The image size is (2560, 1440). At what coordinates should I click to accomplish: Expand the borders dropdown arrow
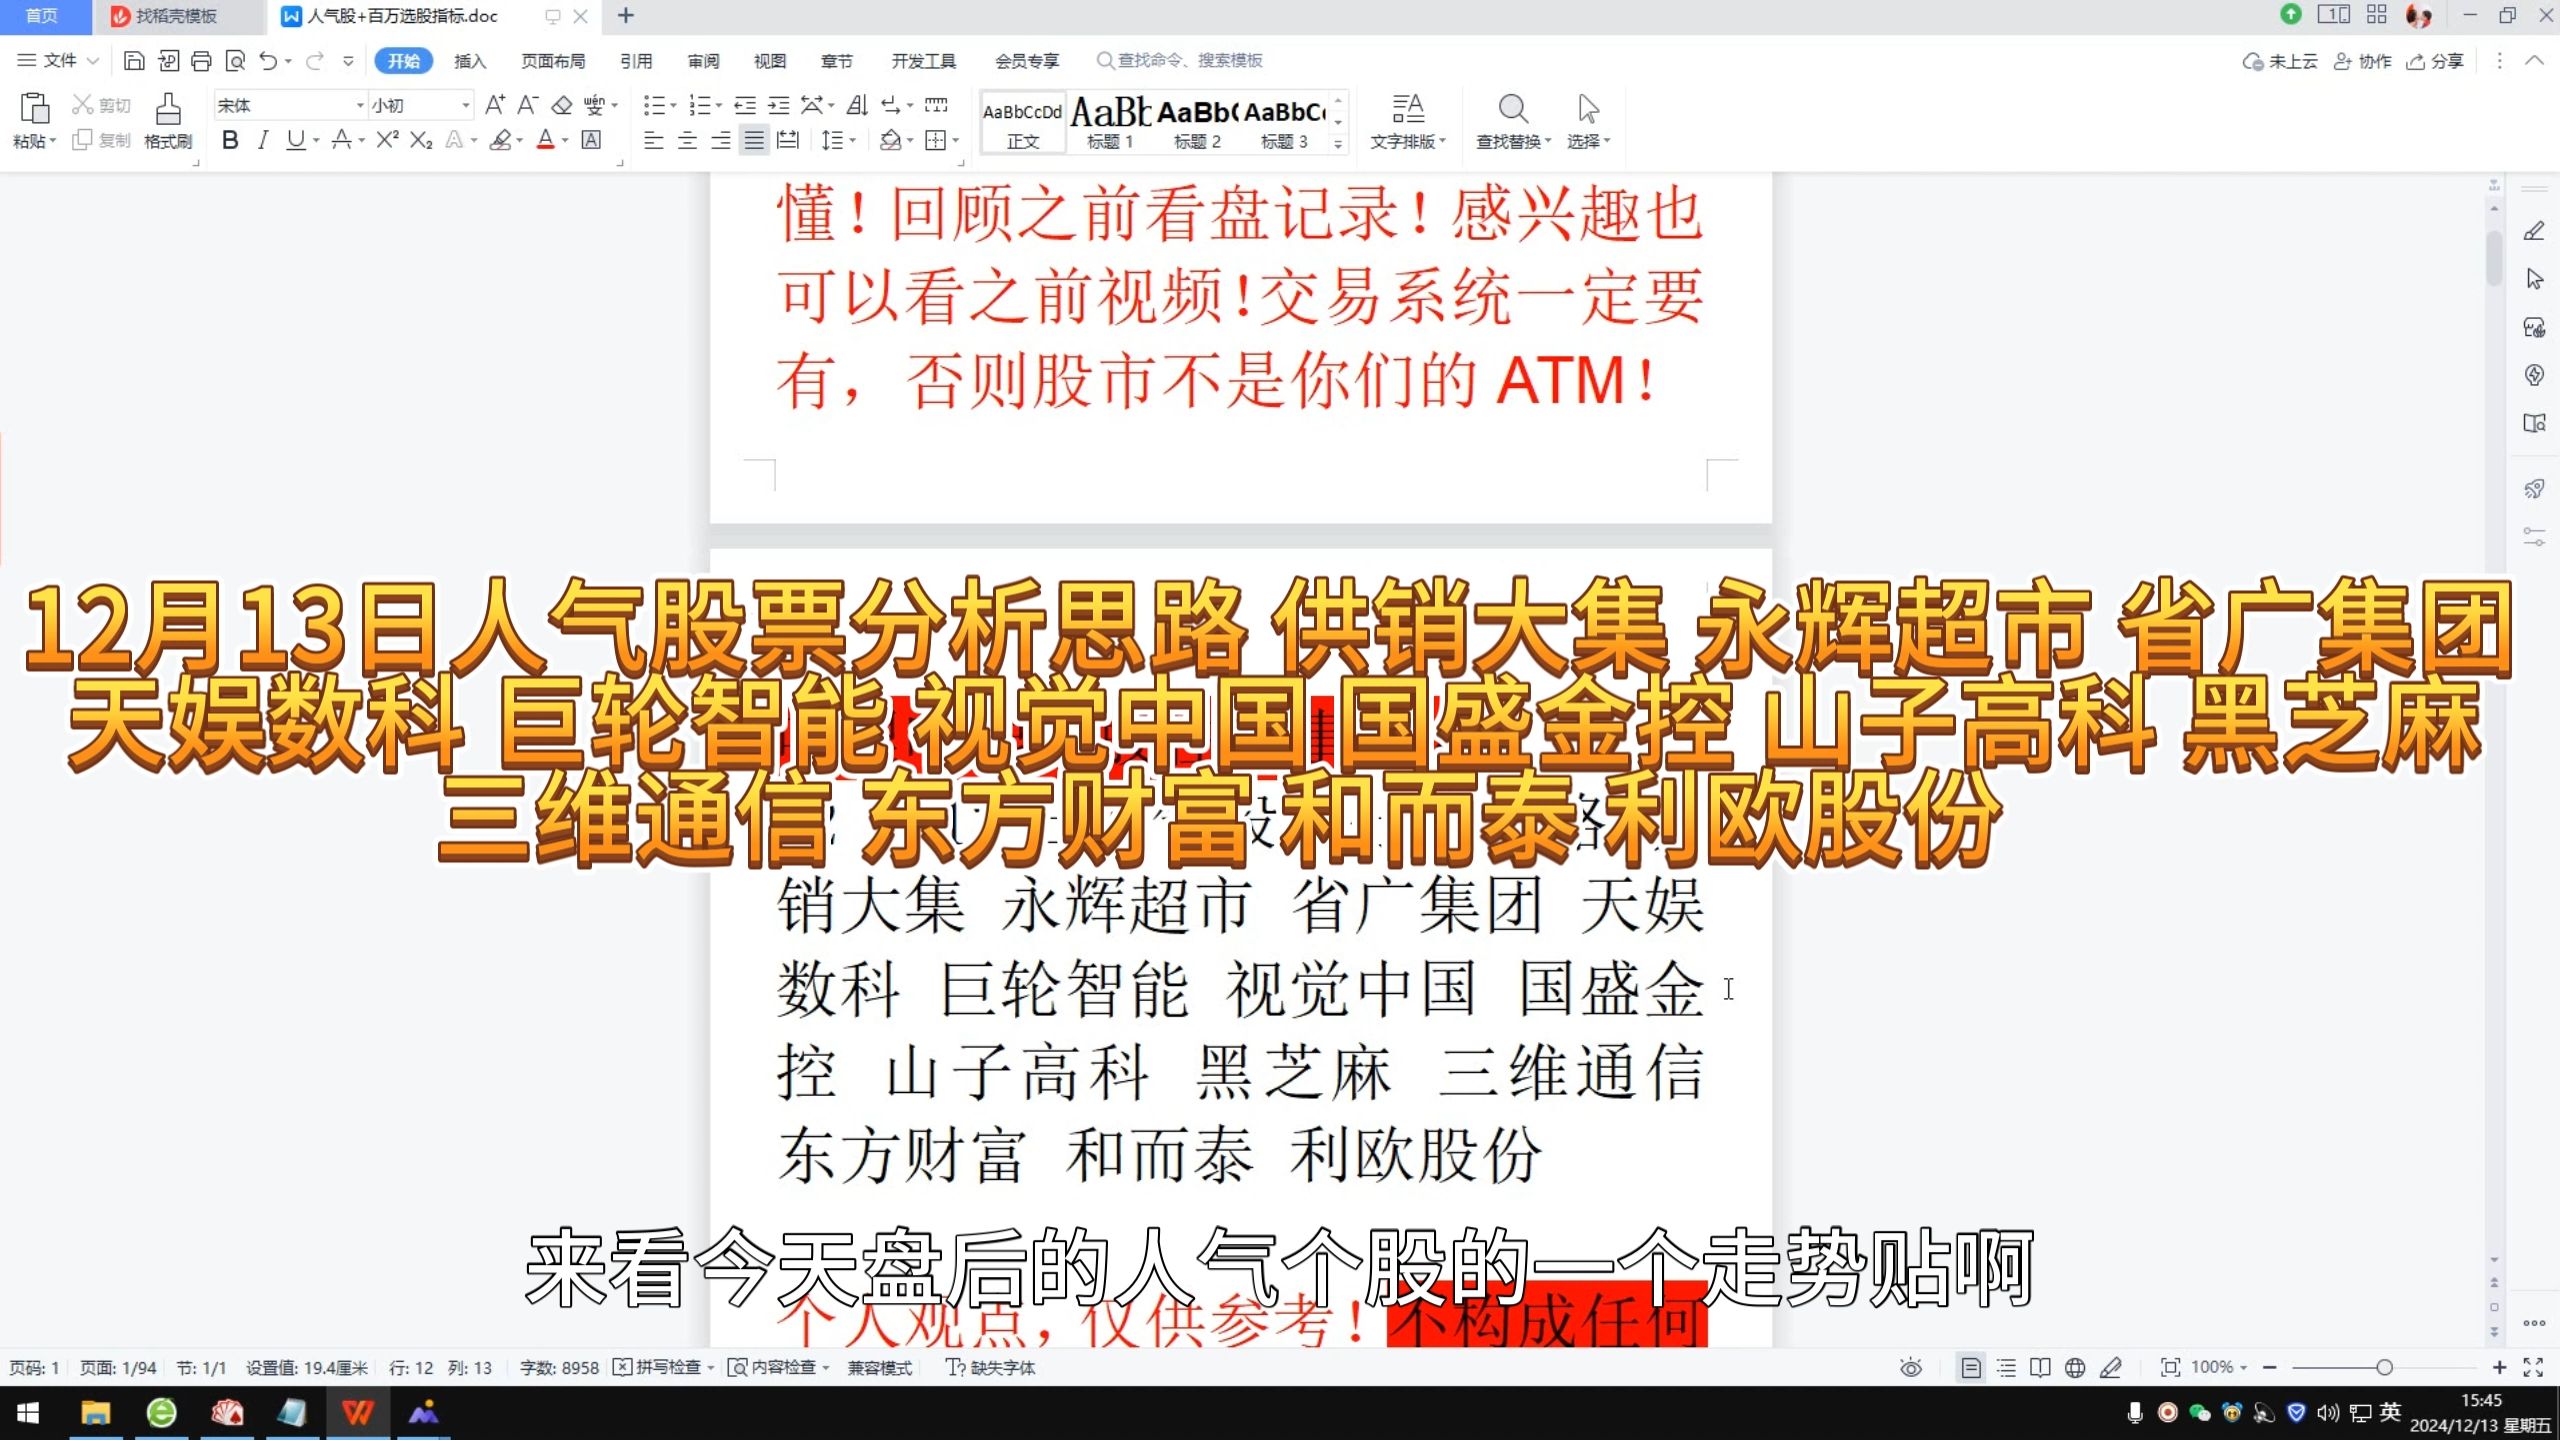pyautogui.click(x=956, y=141)
